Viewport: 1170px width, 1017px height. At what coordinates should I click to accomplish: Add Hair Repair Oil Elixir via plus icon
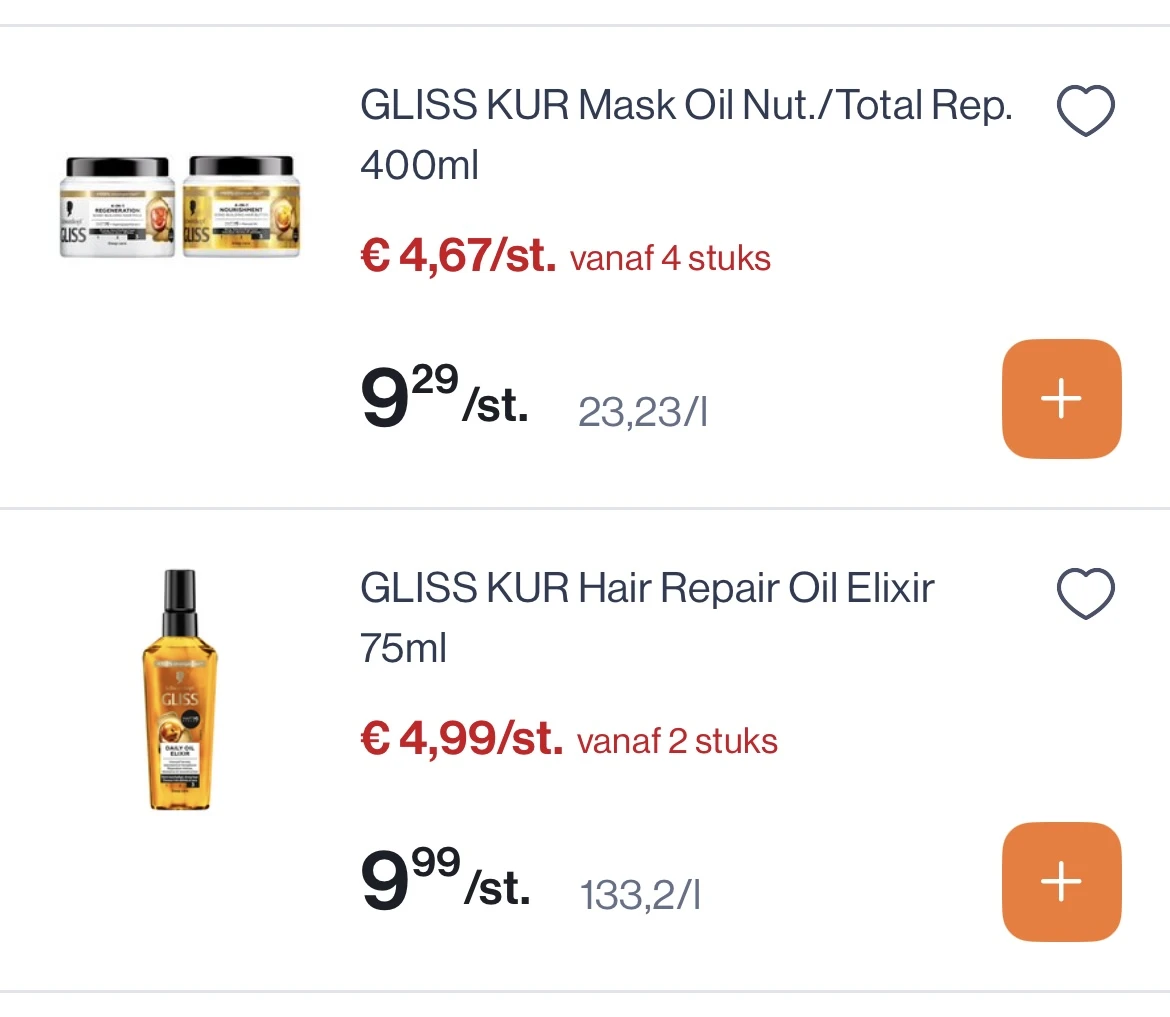pyautogui.click(x=1061, y=881)
